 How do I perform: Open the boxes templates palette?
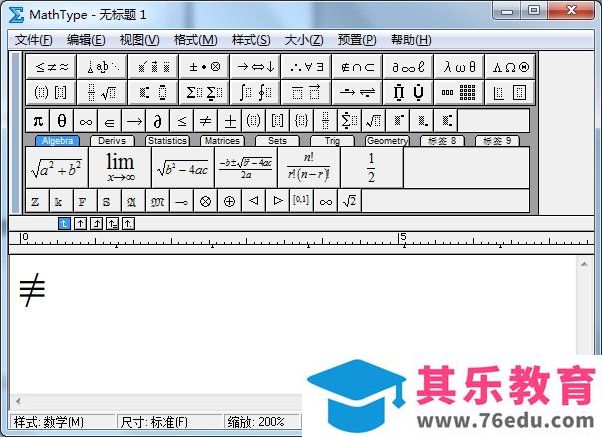click(510, 92)
